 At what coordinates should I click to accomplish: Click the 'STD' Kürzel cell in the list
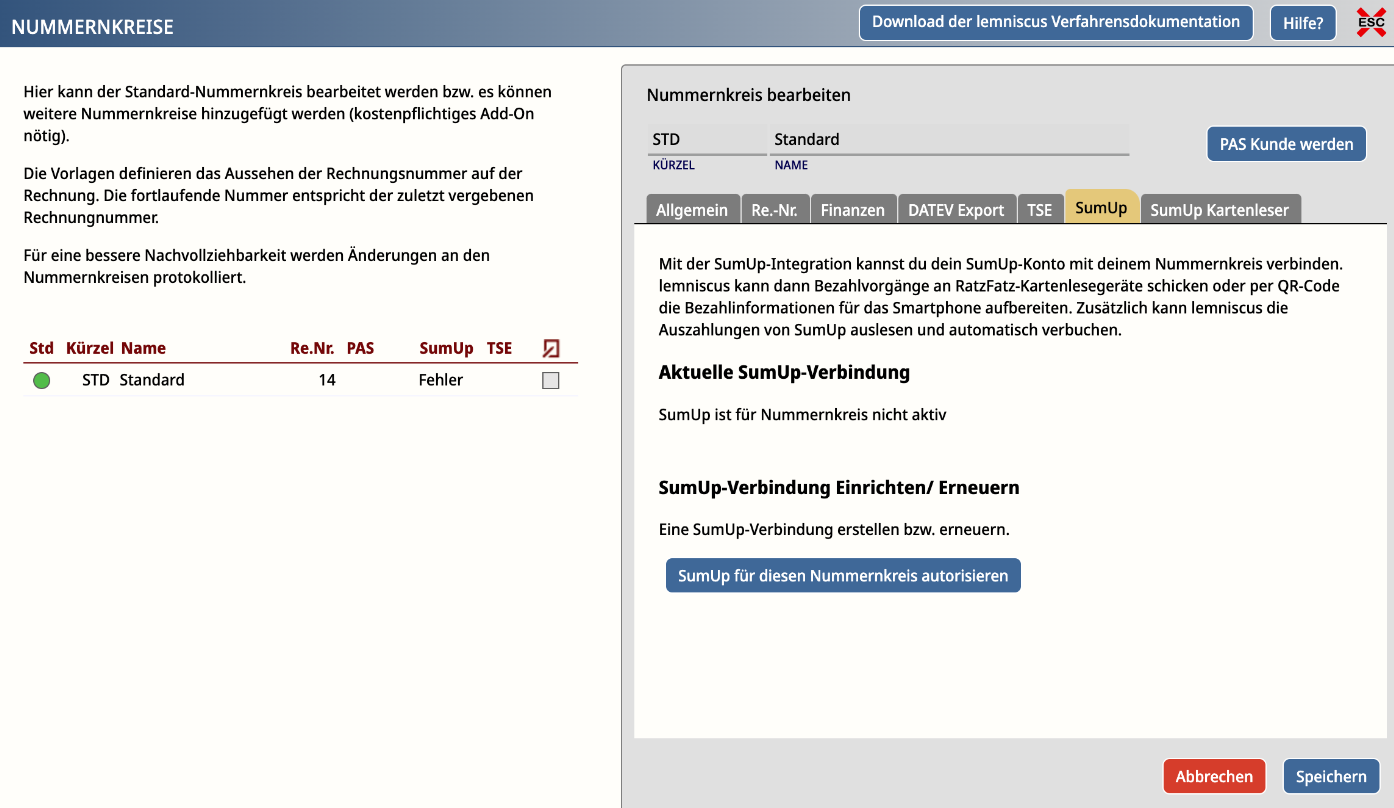(96, 380)
